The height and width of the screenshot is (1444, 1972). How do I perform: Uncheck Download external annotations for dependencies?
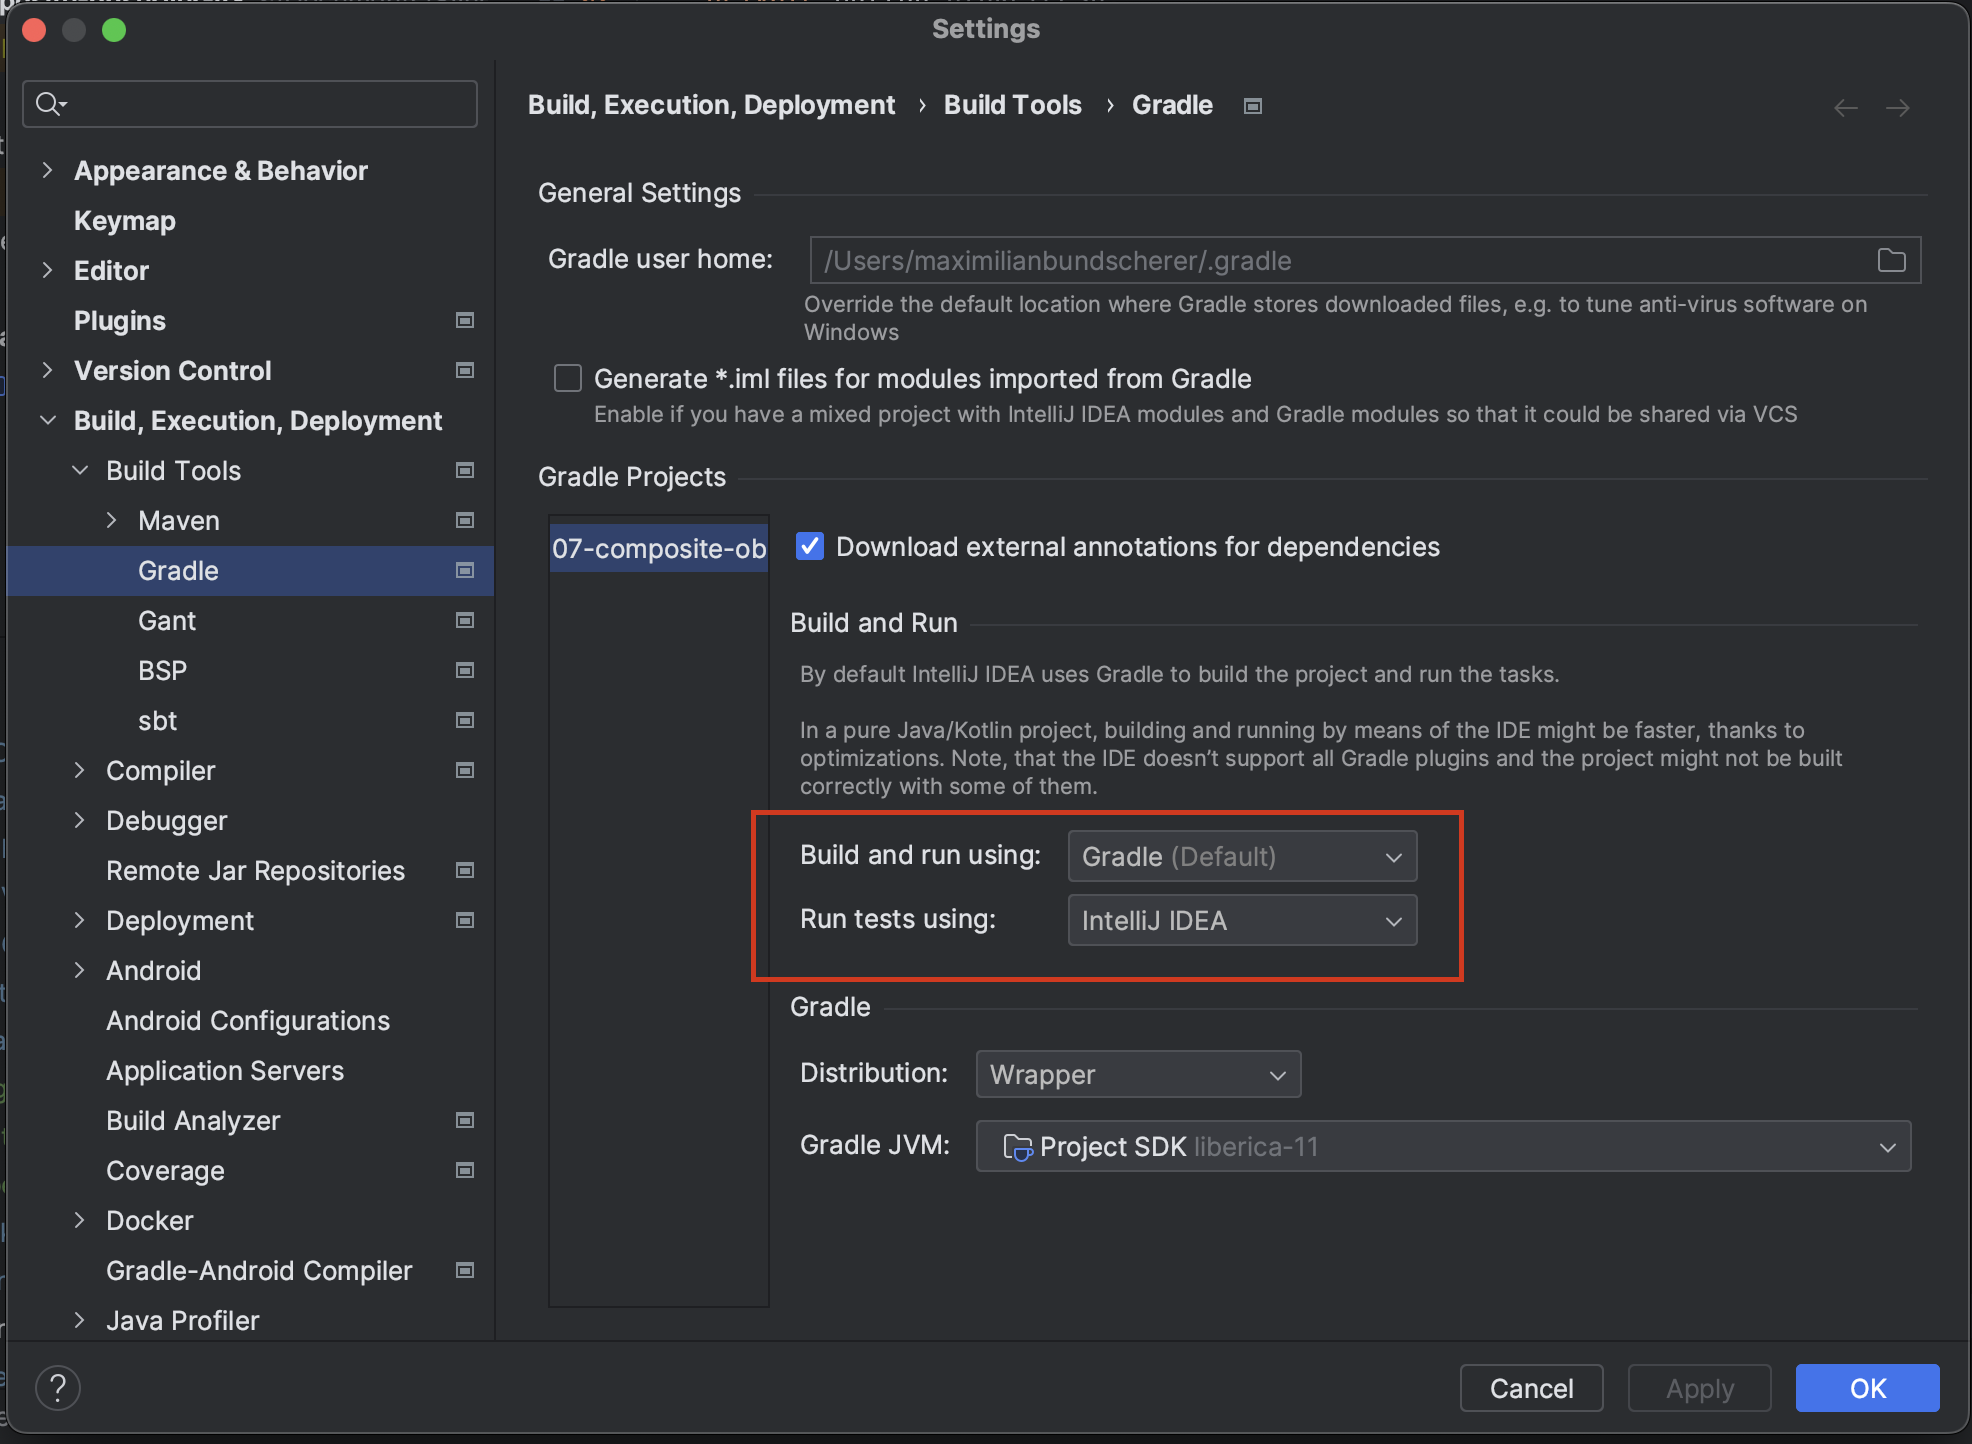[x=810, y=546]
